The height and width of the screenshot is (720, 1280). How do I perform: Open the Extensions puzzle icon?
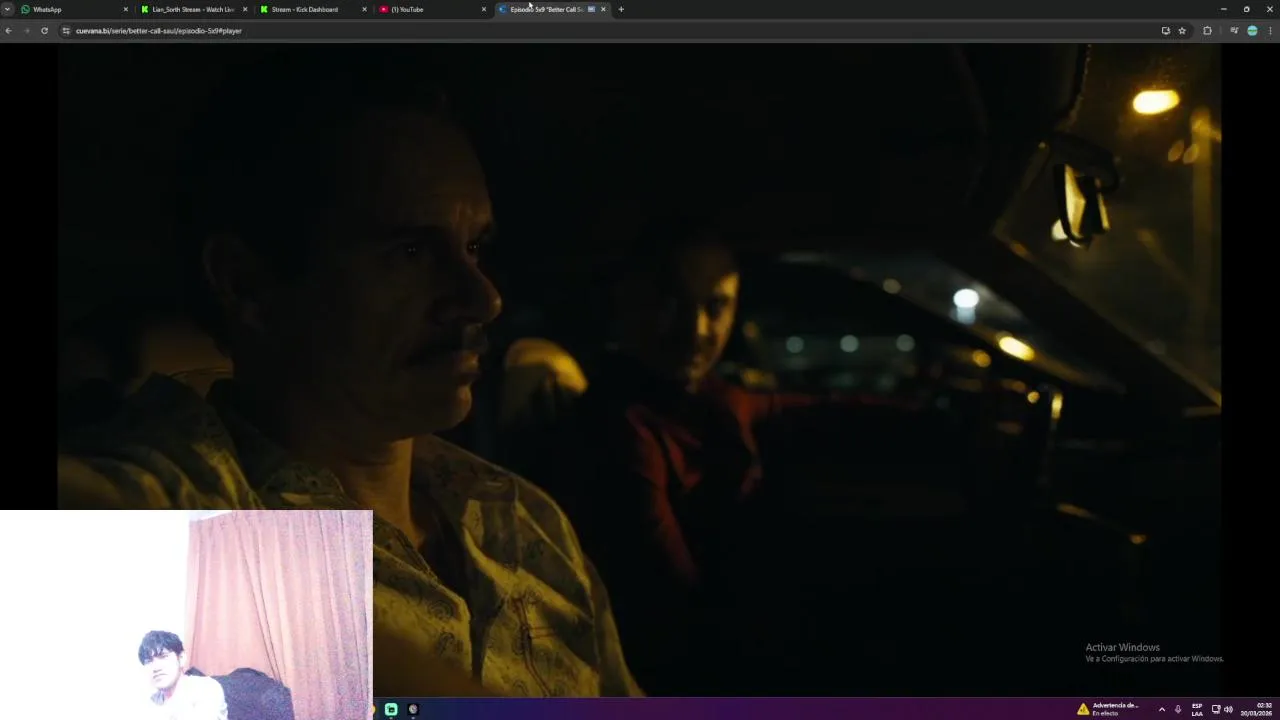(1207, 31)
